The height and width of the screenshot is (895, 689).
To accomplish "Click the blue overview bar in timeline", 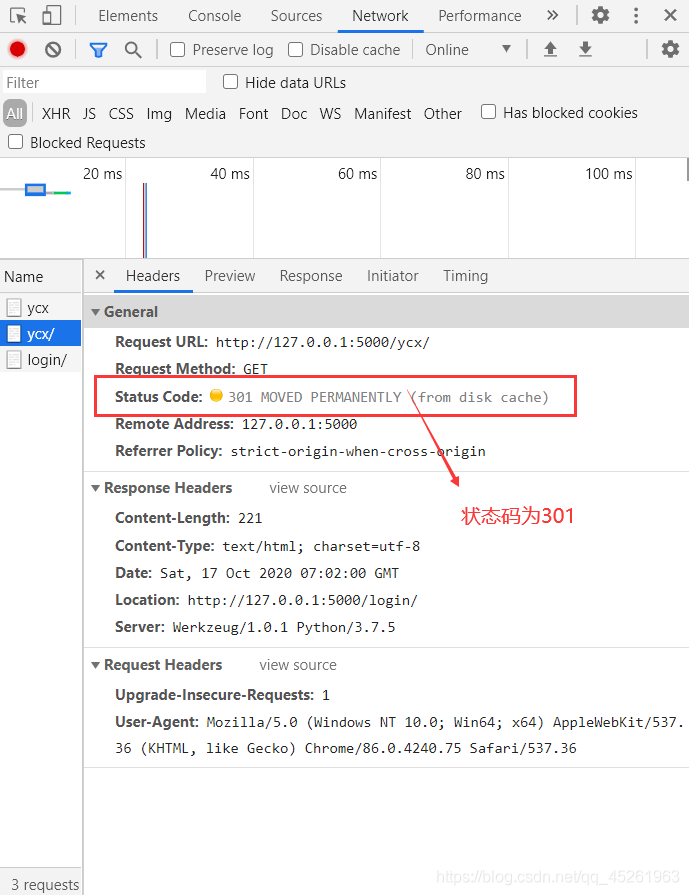I will coord(35,190).
